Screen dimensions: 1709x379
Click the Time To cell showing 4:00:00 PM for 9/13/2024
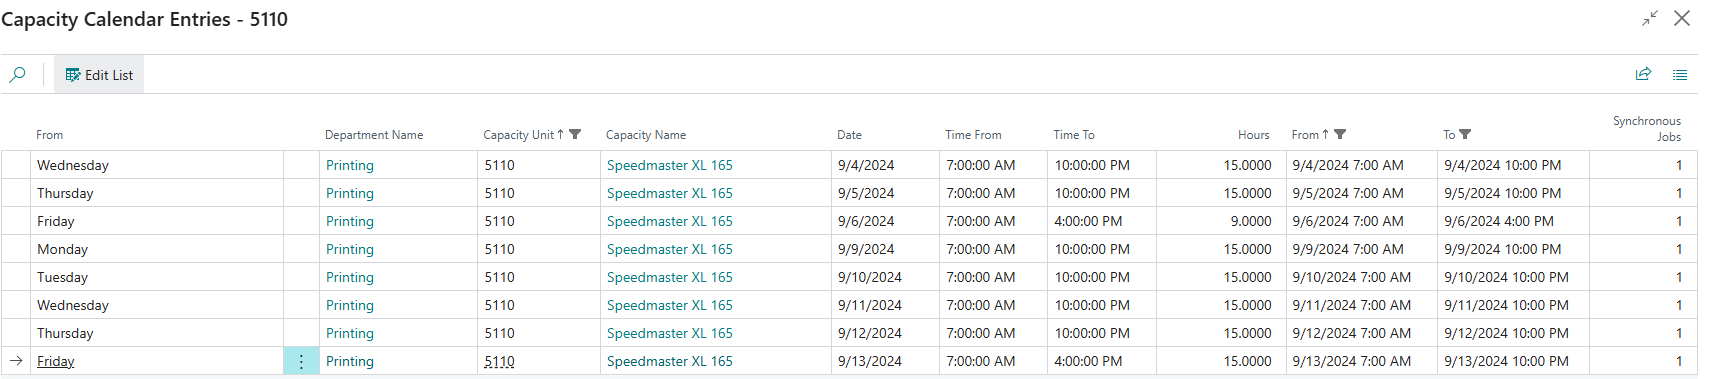[x=1101, y=361]
